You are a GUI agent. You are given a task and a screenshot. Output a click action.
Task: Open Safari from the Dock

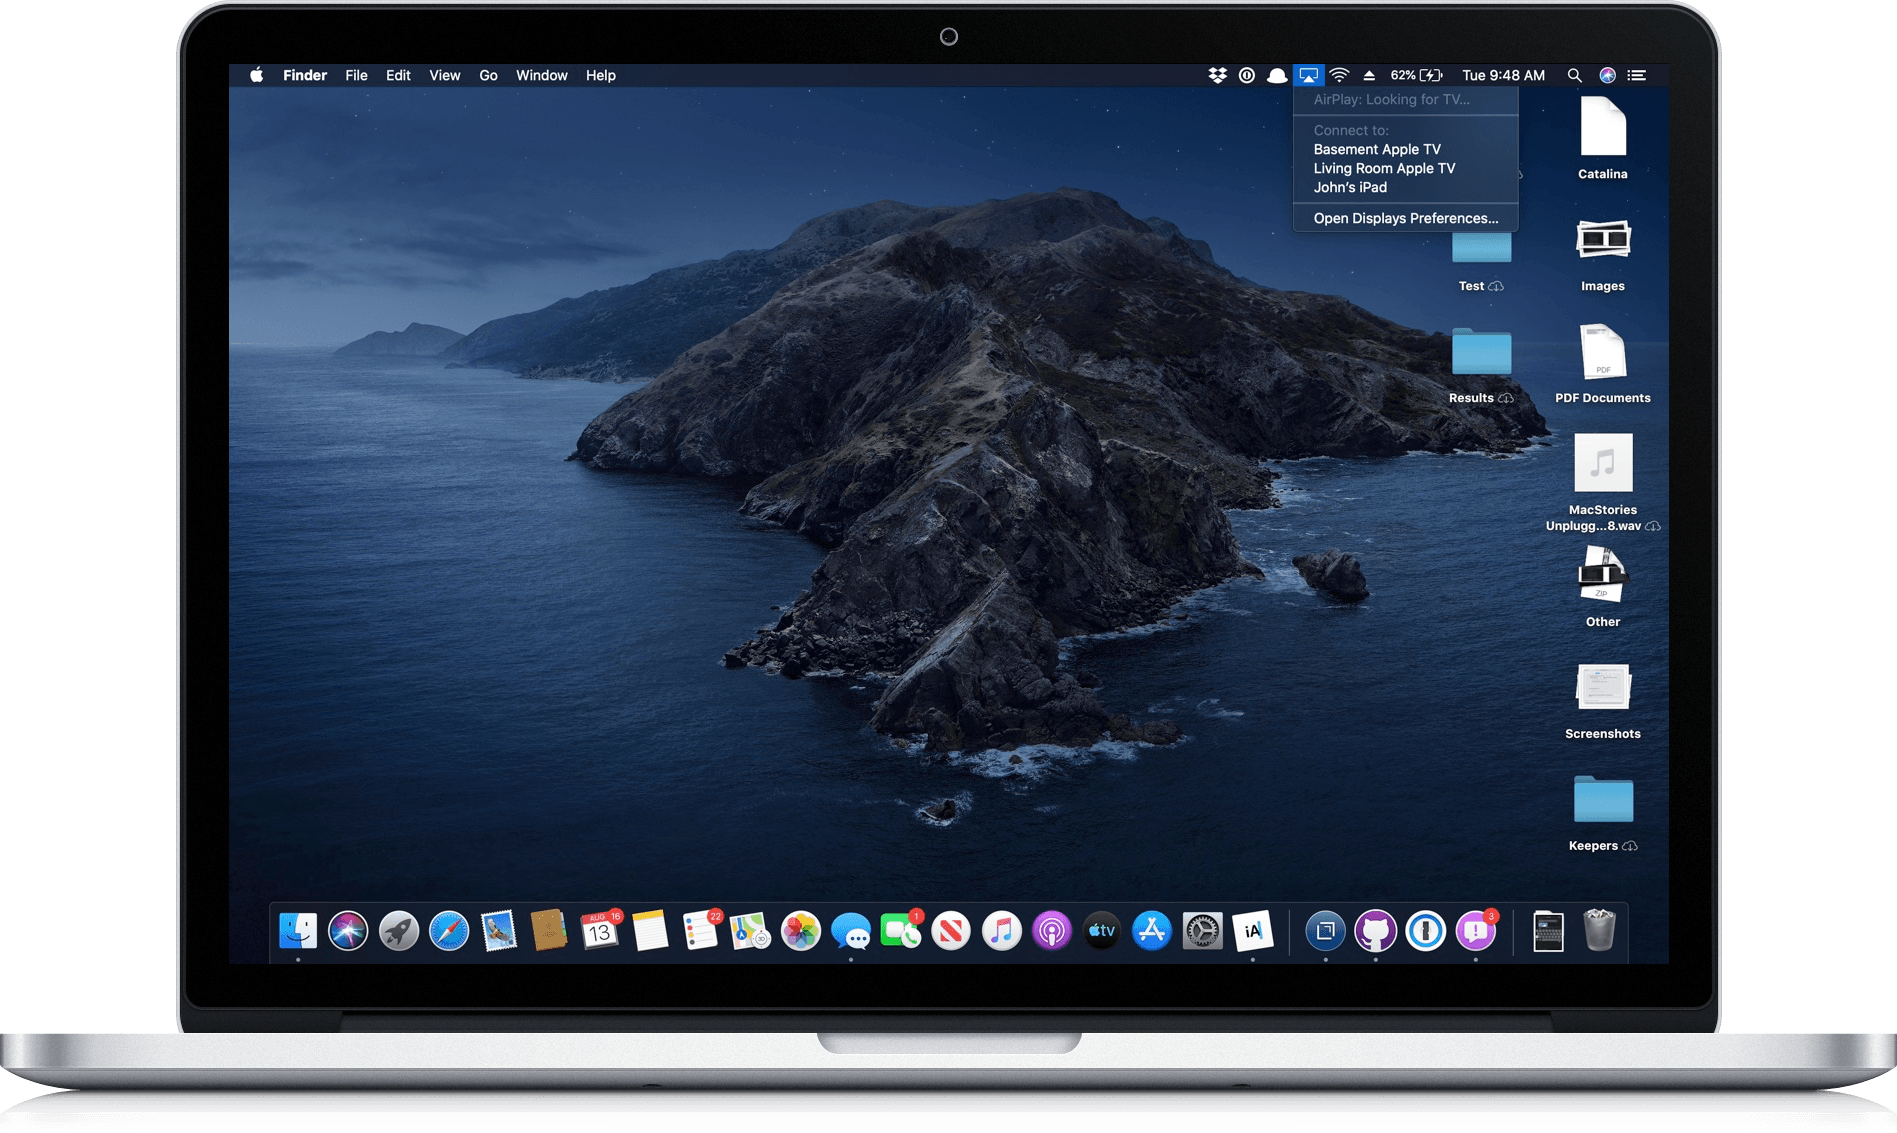click(x=449, y=930)
